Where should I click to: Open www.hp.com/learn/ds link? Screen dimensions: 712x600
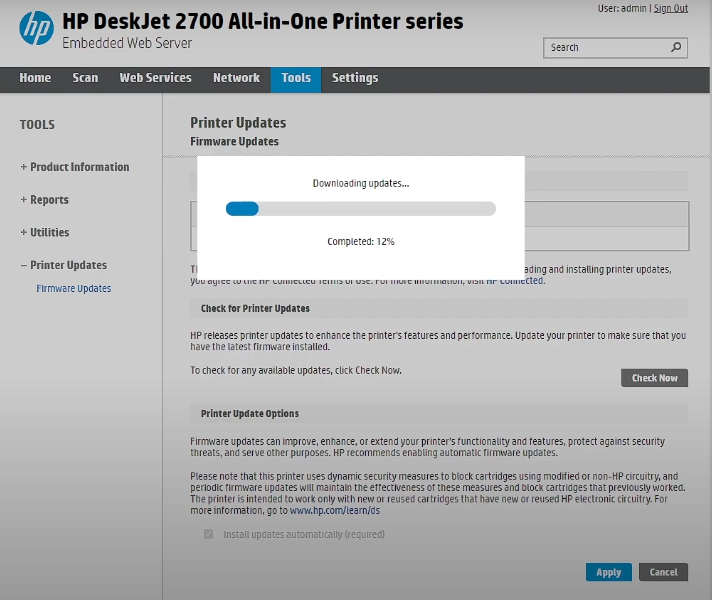point(335,511)
